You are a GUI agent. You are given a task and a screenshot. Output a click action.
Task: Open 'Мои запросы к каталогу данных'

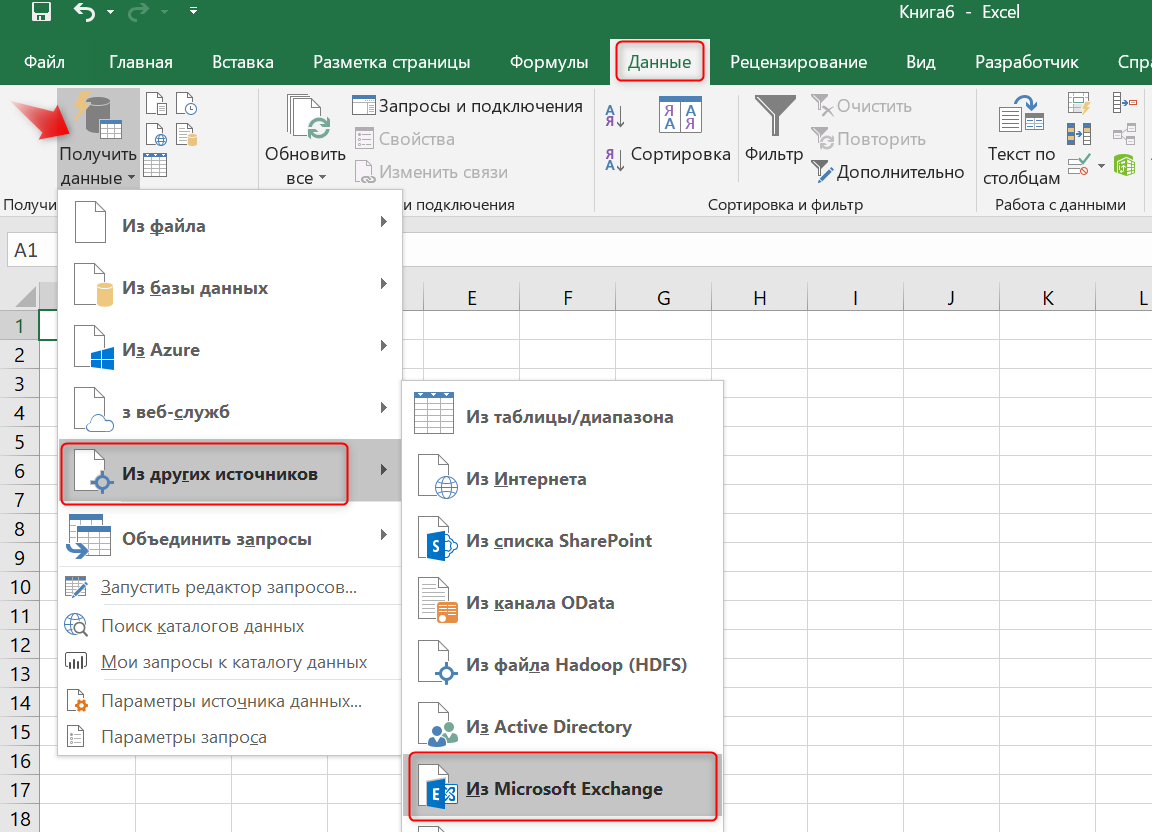click(230, 661)
